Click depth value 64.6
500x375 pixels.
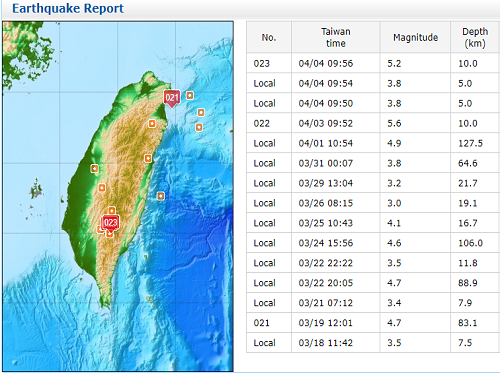point(468,163)
